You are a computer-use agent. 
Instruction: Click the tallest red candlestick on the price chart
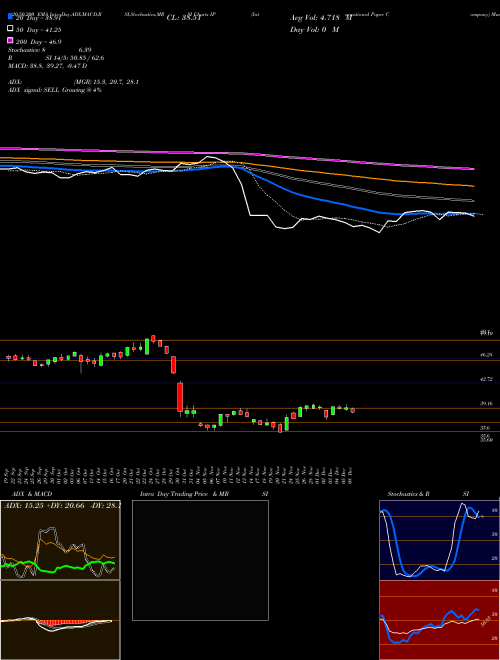click(180, 397)
